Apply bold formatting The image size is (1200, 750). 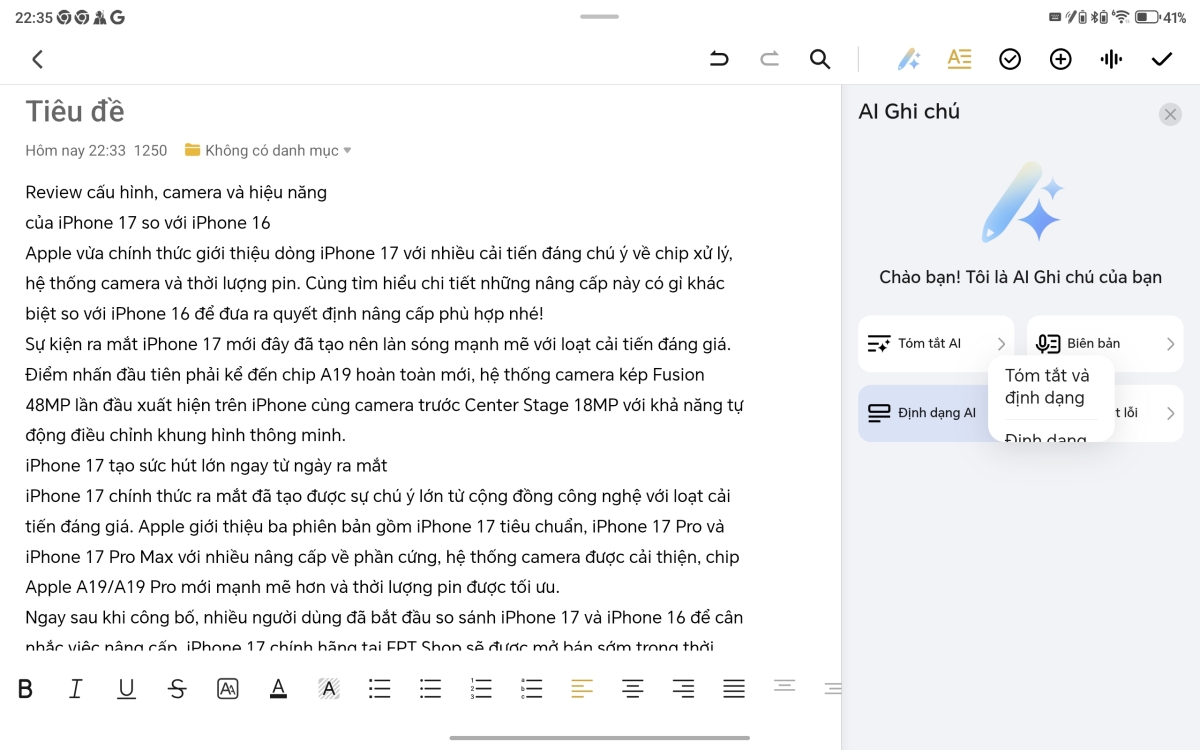coord(26,689)
